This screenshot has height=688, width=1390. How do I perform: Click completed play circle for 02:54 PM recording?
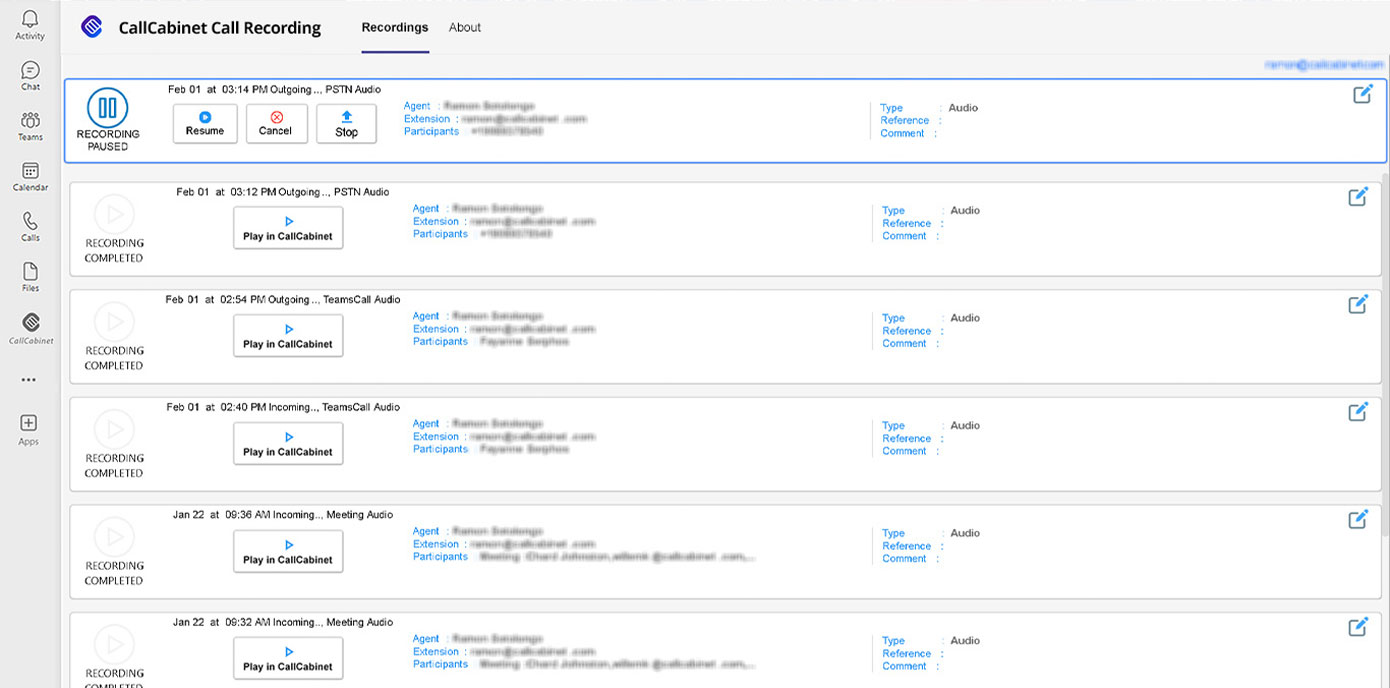114,322
